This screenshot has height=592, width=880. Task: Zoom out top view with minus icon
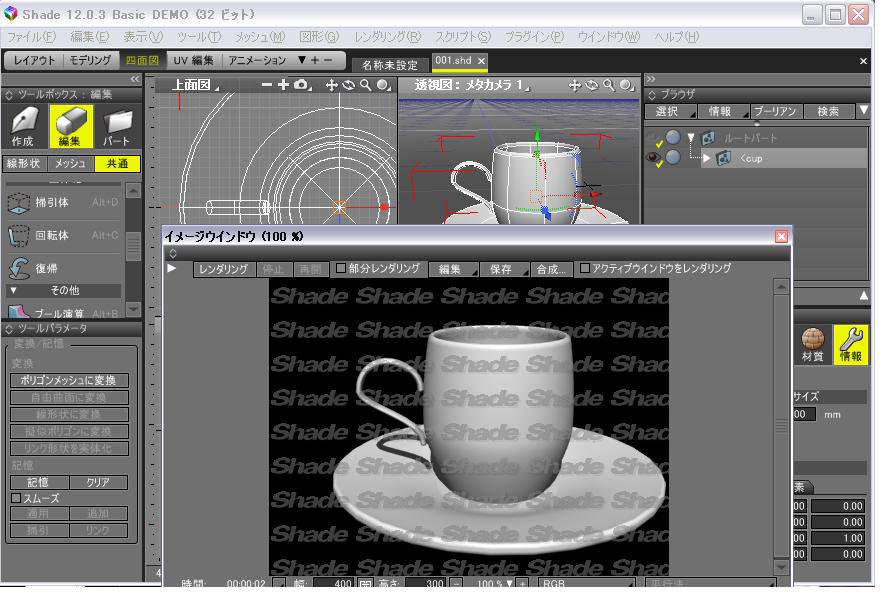[267, 85]
